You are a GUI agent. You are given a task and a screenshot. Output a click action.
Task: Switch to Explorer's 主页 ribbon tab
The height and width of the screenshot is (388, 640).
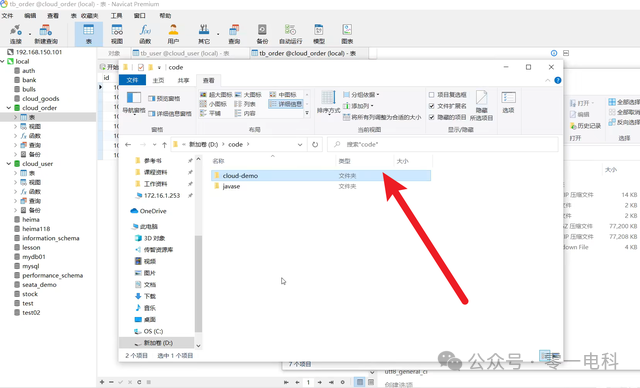[x=158, y=80]
